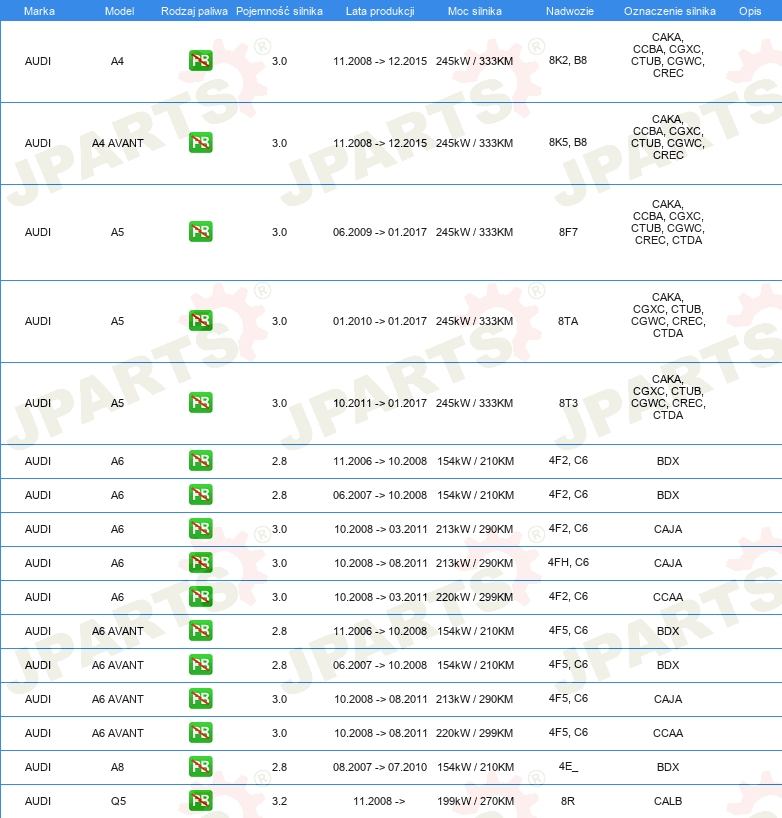Click the BDX engine code in the A8 row
The width and height of the screenshot is (782, 818).
point(668,767)
